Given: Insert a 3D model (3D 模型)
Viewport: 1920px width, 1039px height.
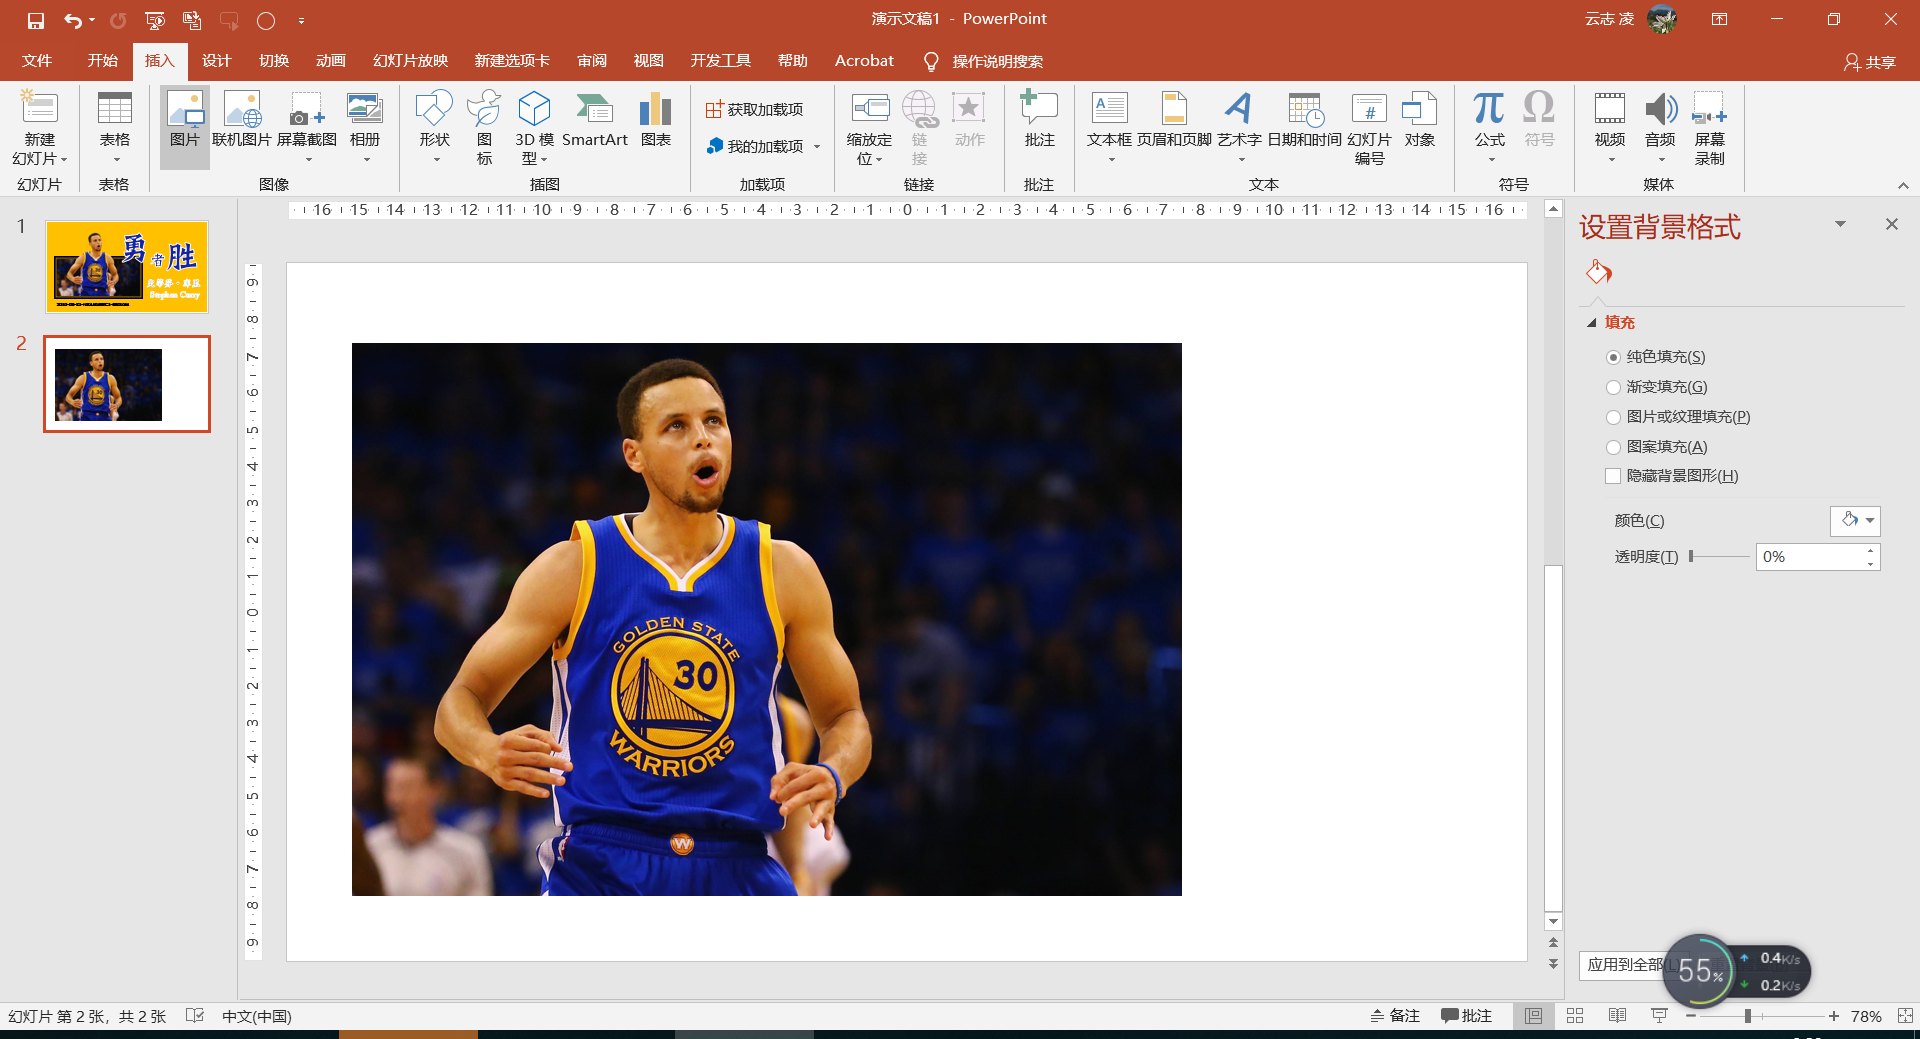Looking at the screenshot, I should (535, 129).
